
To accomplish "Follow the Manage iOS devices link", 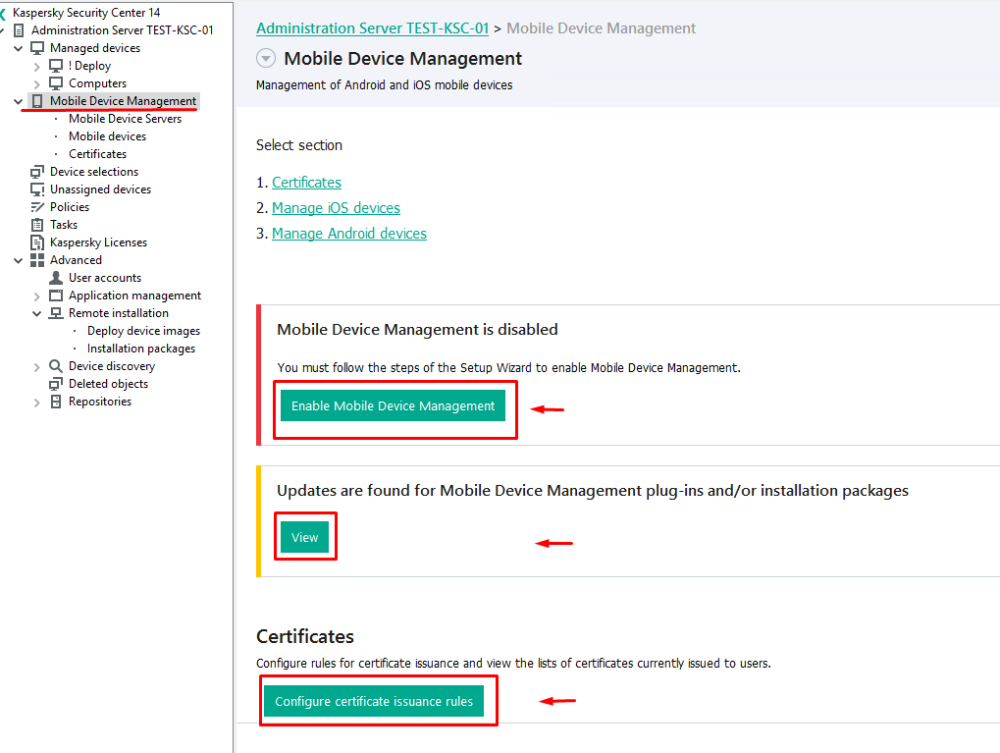I will point(336,208).
